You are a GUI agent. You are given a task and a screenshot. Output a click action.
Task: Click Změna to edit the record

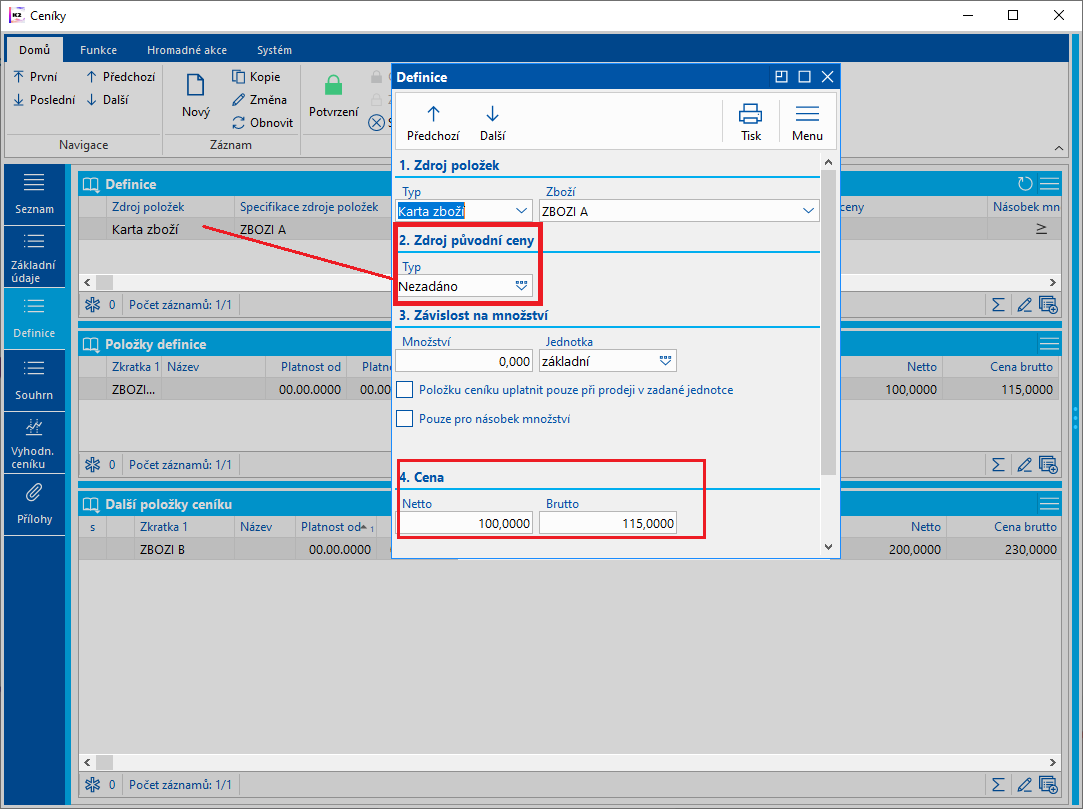click(x=260, y=99)
